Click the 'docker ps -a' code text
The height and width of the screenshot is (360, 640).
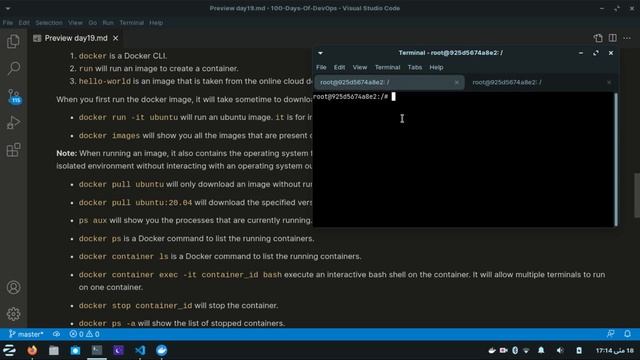click(107, 323)
